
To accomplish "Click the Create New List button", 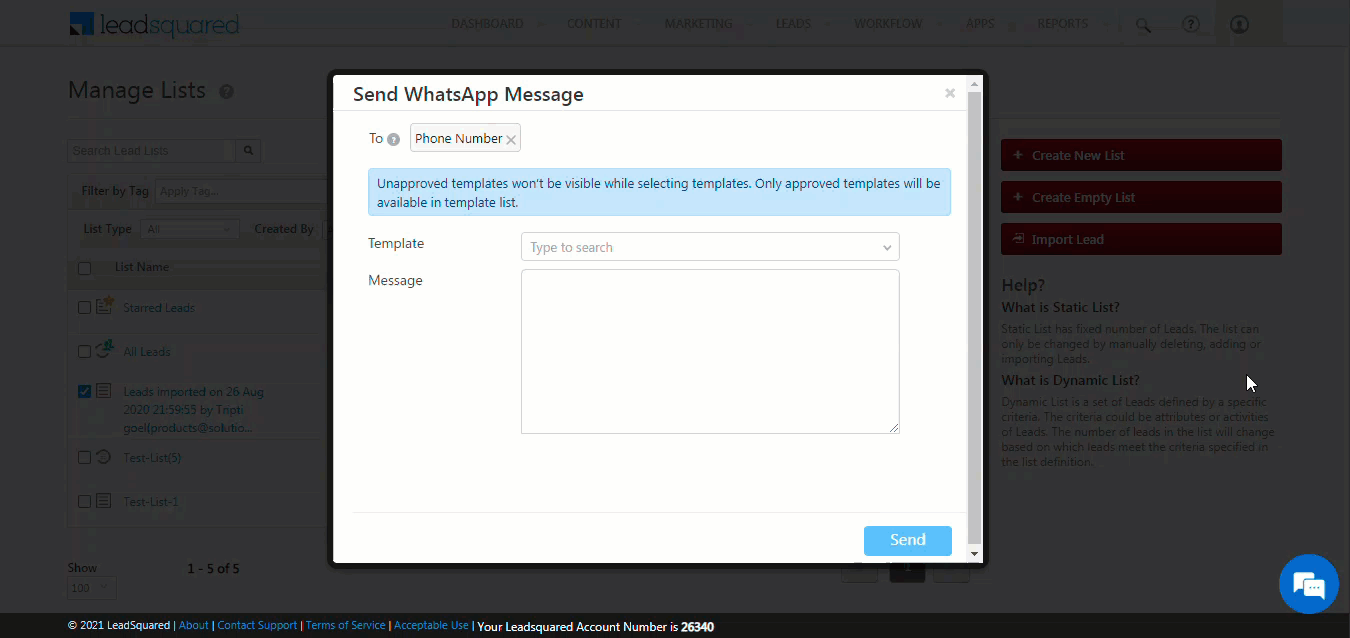I will tap(1141, 155).
